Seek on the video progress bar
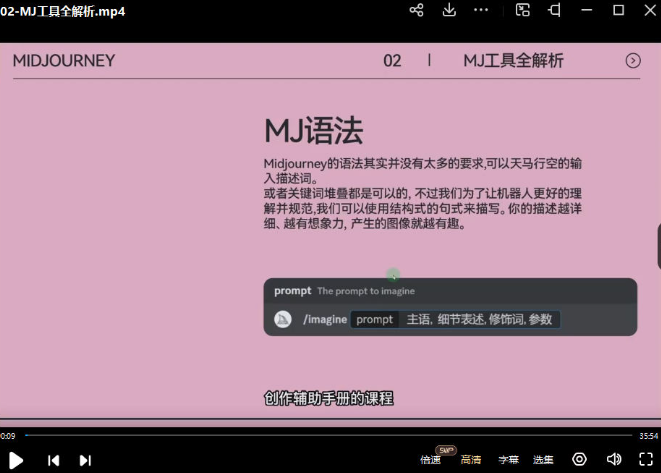 tap(328, 435)
